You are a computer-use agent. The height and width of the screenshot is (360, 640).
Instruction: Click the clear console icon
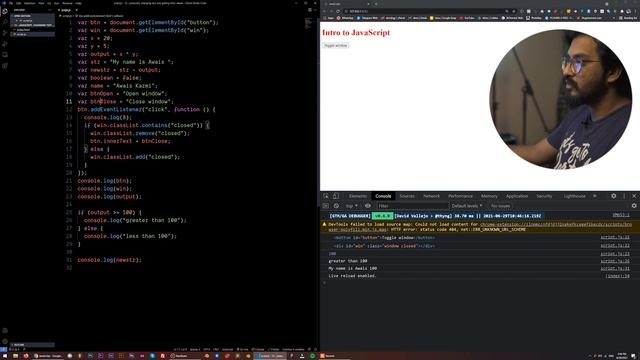pyautogui.click(x=336, y=206)
